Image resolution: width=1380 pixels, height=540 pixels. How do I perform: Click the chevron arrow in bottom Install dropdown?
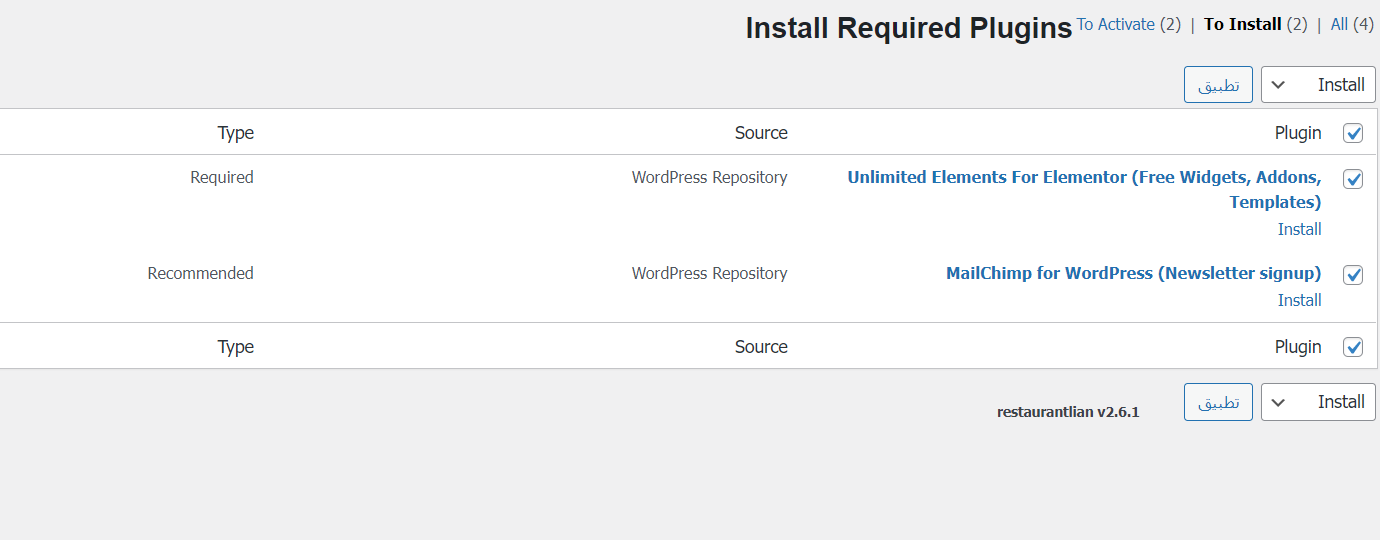point(1278,402)
